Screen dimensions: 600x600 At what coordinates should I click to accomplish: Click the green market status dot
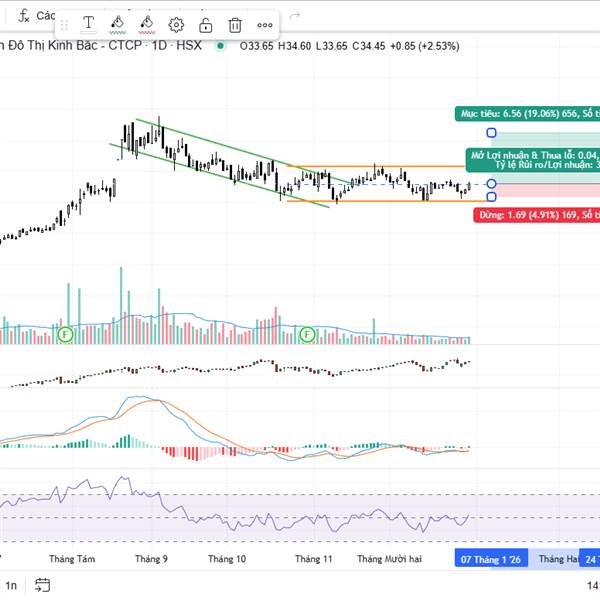(221, 45)
